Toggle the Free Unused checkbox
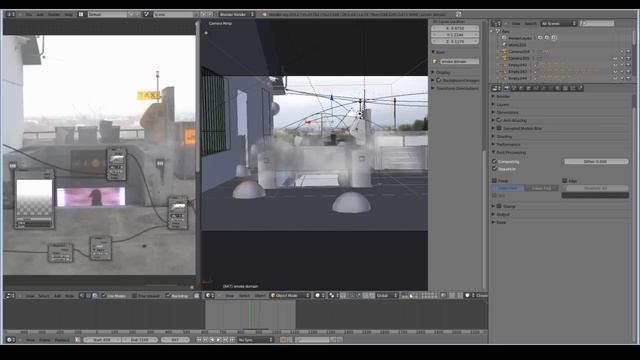Screen dimensions: 640x360 click(134, 296)
